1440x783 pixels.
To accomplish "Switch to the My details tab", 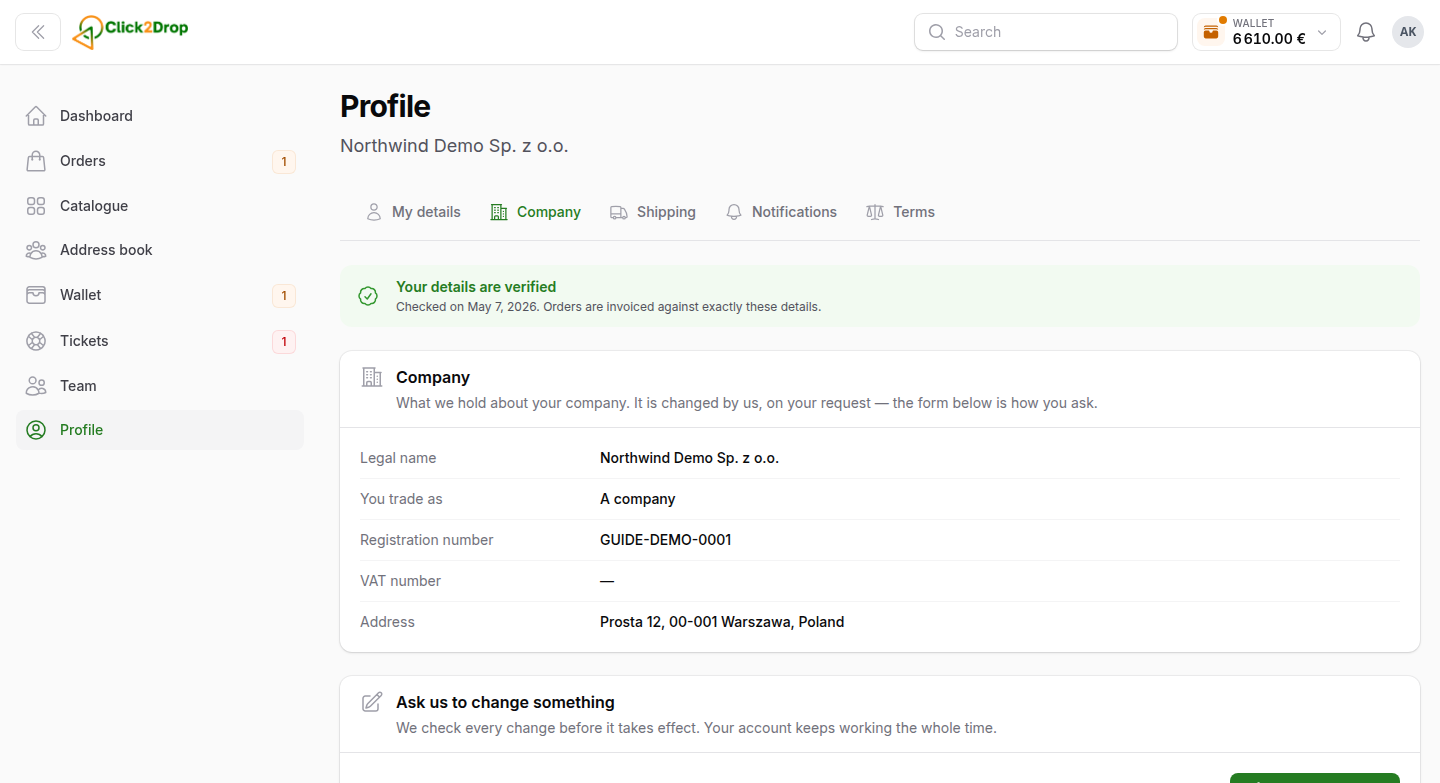I will [413, 212].
